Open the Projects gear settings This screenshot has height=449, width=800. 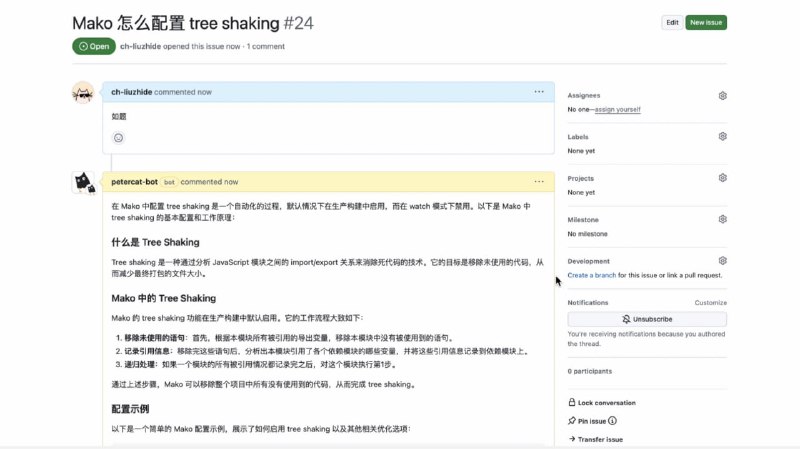(x=722, y=178)
